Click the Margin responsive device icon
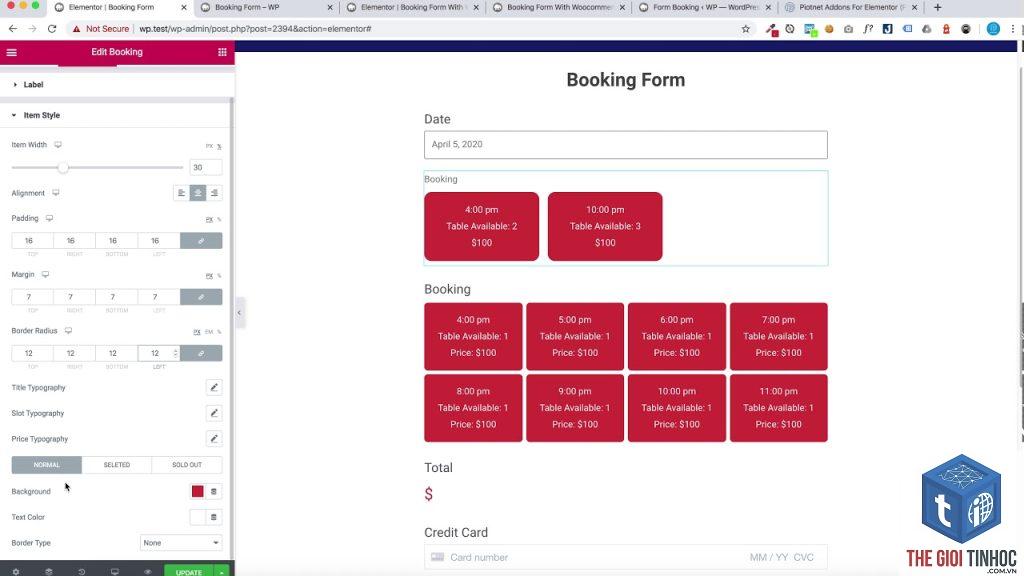Viewport: 1024px width, 576px height. (45, 274)
